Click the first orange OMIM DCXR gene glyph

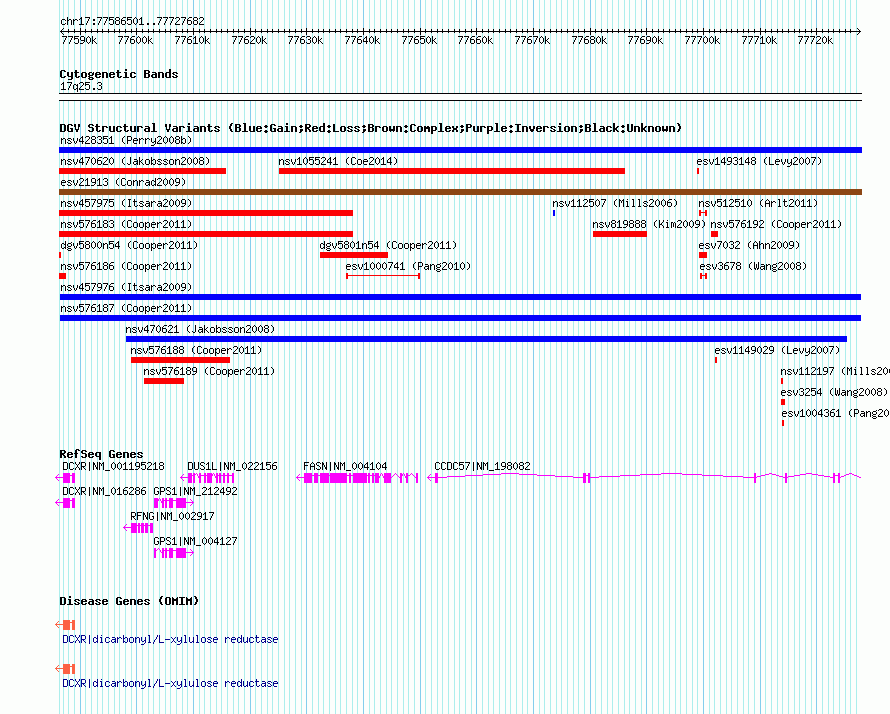coord(65,624)
